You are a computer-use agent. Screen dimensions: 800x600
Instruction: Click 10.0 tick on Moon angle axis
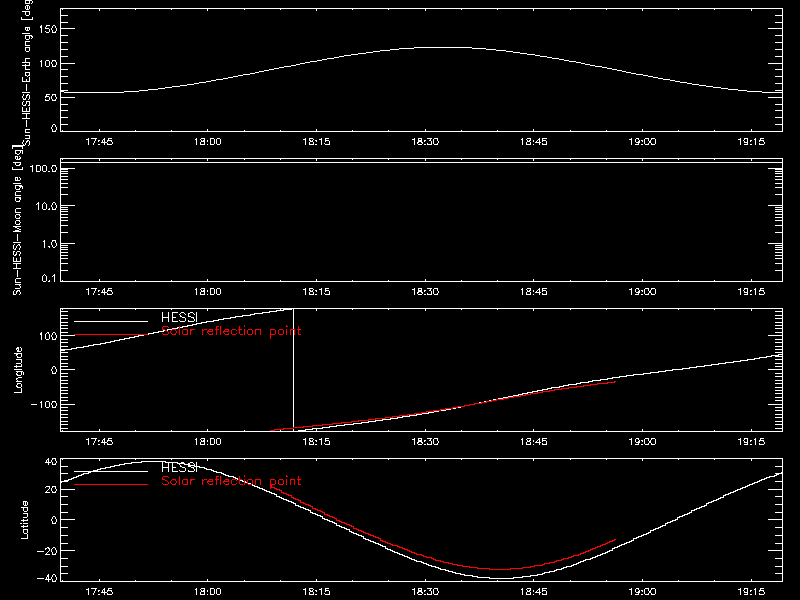pyautogui.click(x=46, y=206)
